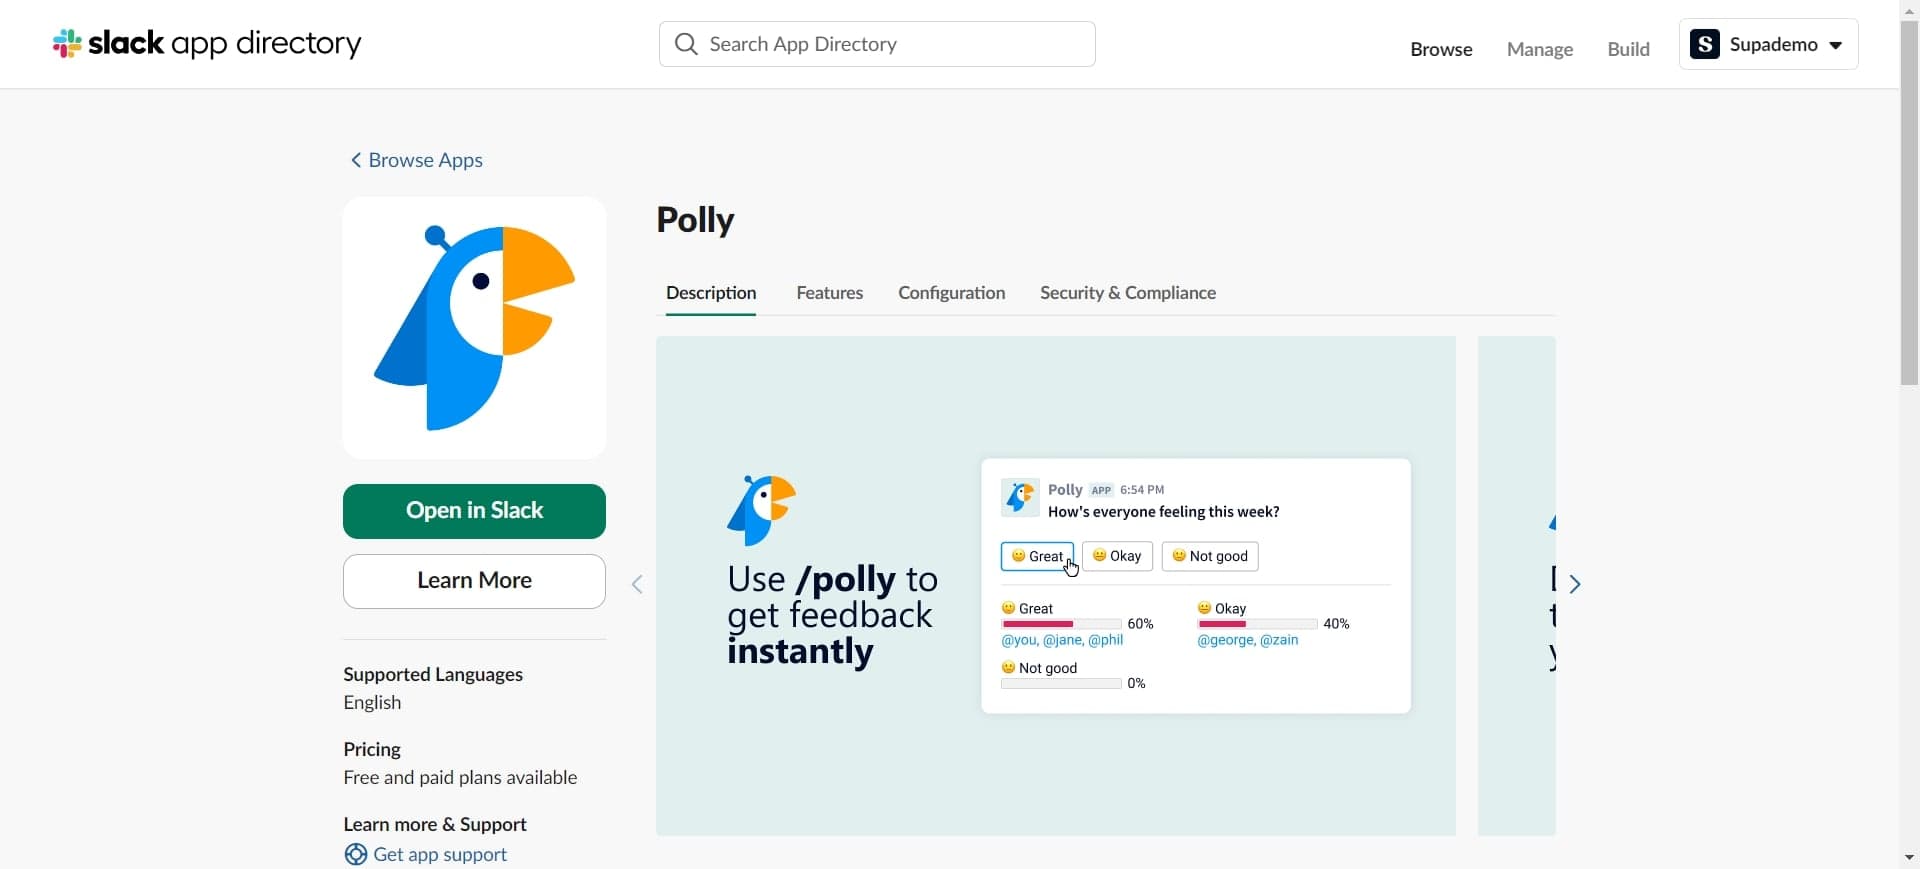Open the Get app support link
This screenshot has height=869, width=1920.
(440, 855)
